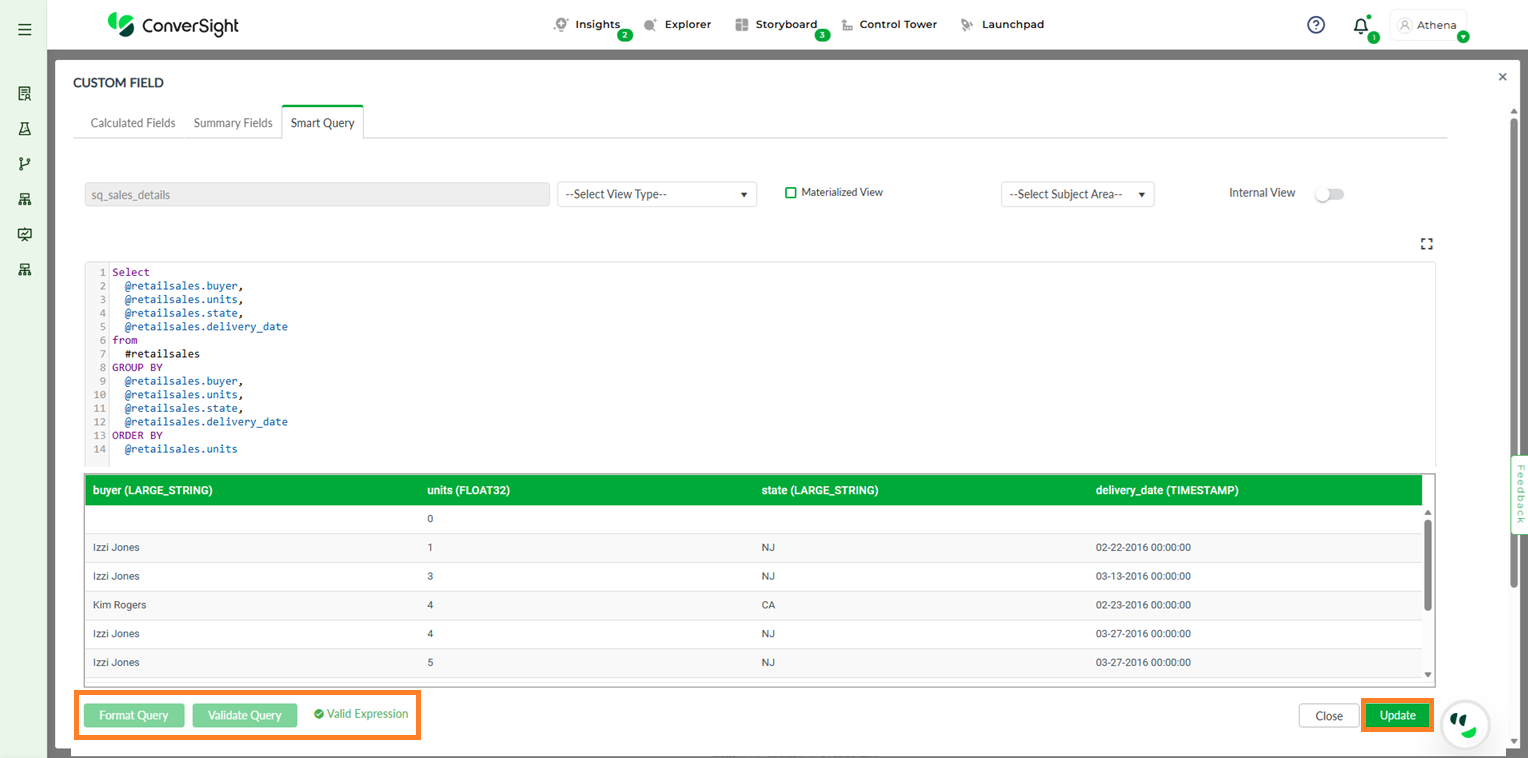This screenshot has height=758, width=1528.
Task: Open the Select View Type dropdown
Action: click(x=657, y=194)
